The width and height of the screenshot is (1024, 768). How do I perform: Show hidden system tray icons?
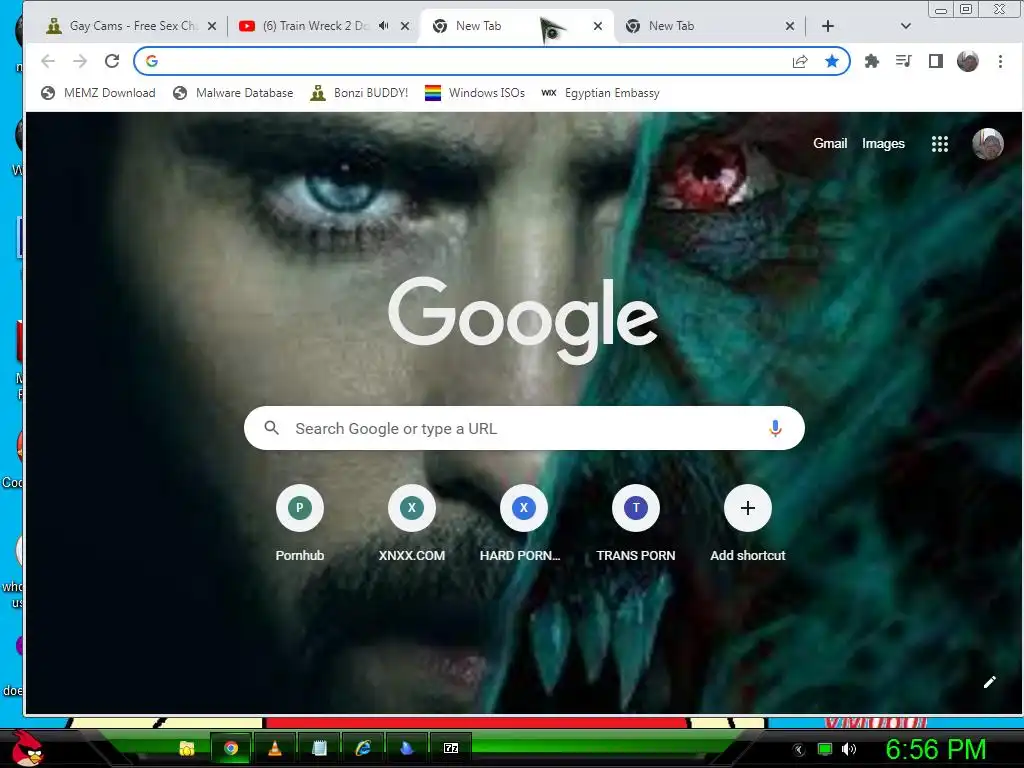coord(798,750)
